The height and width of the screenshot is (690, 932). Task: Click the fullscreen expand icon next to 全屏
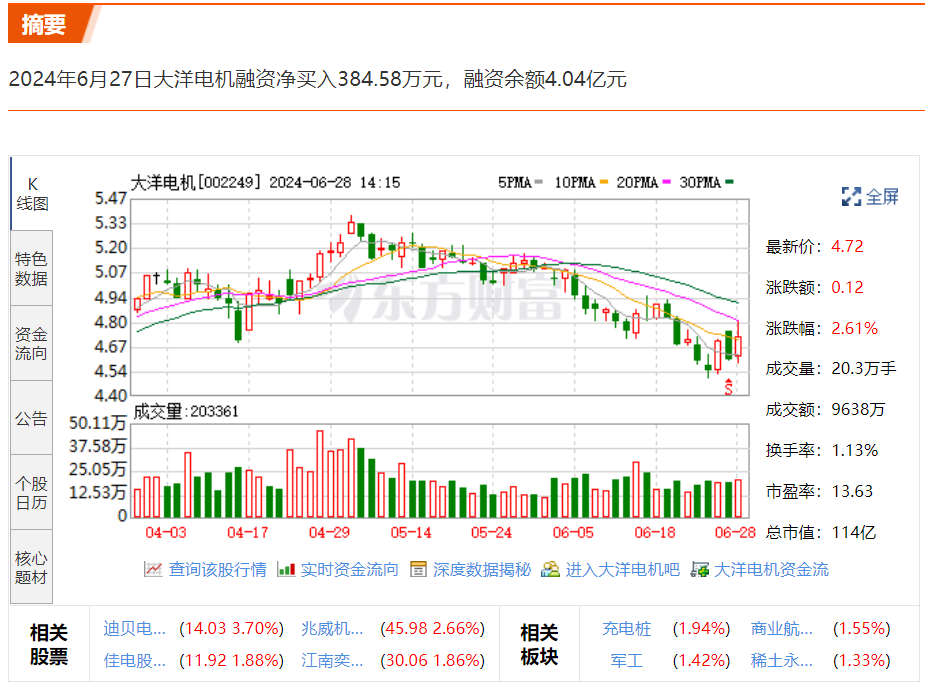tap(851, 197)
